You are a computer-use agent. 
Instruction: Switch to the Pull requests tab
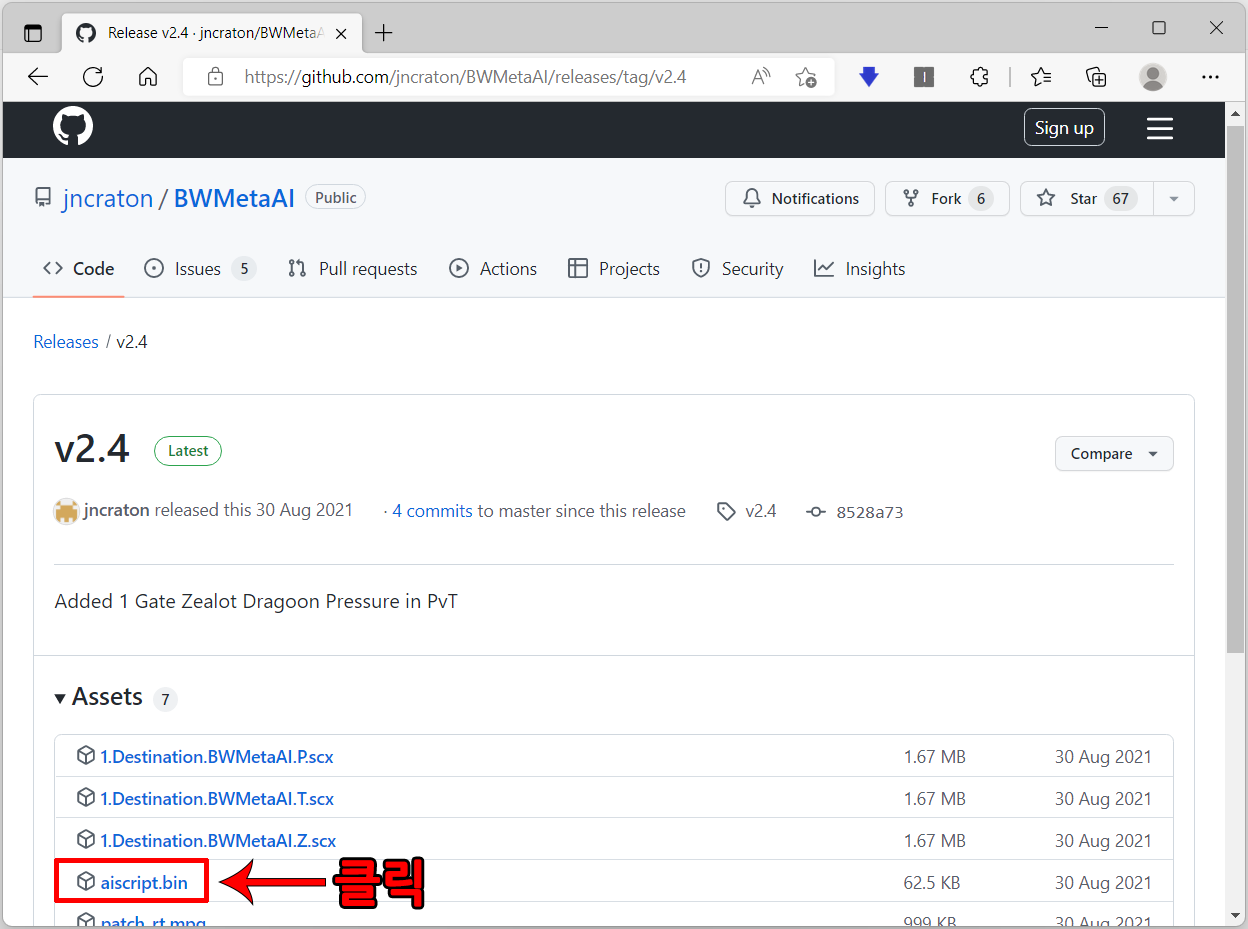click(x=352, y=268)
